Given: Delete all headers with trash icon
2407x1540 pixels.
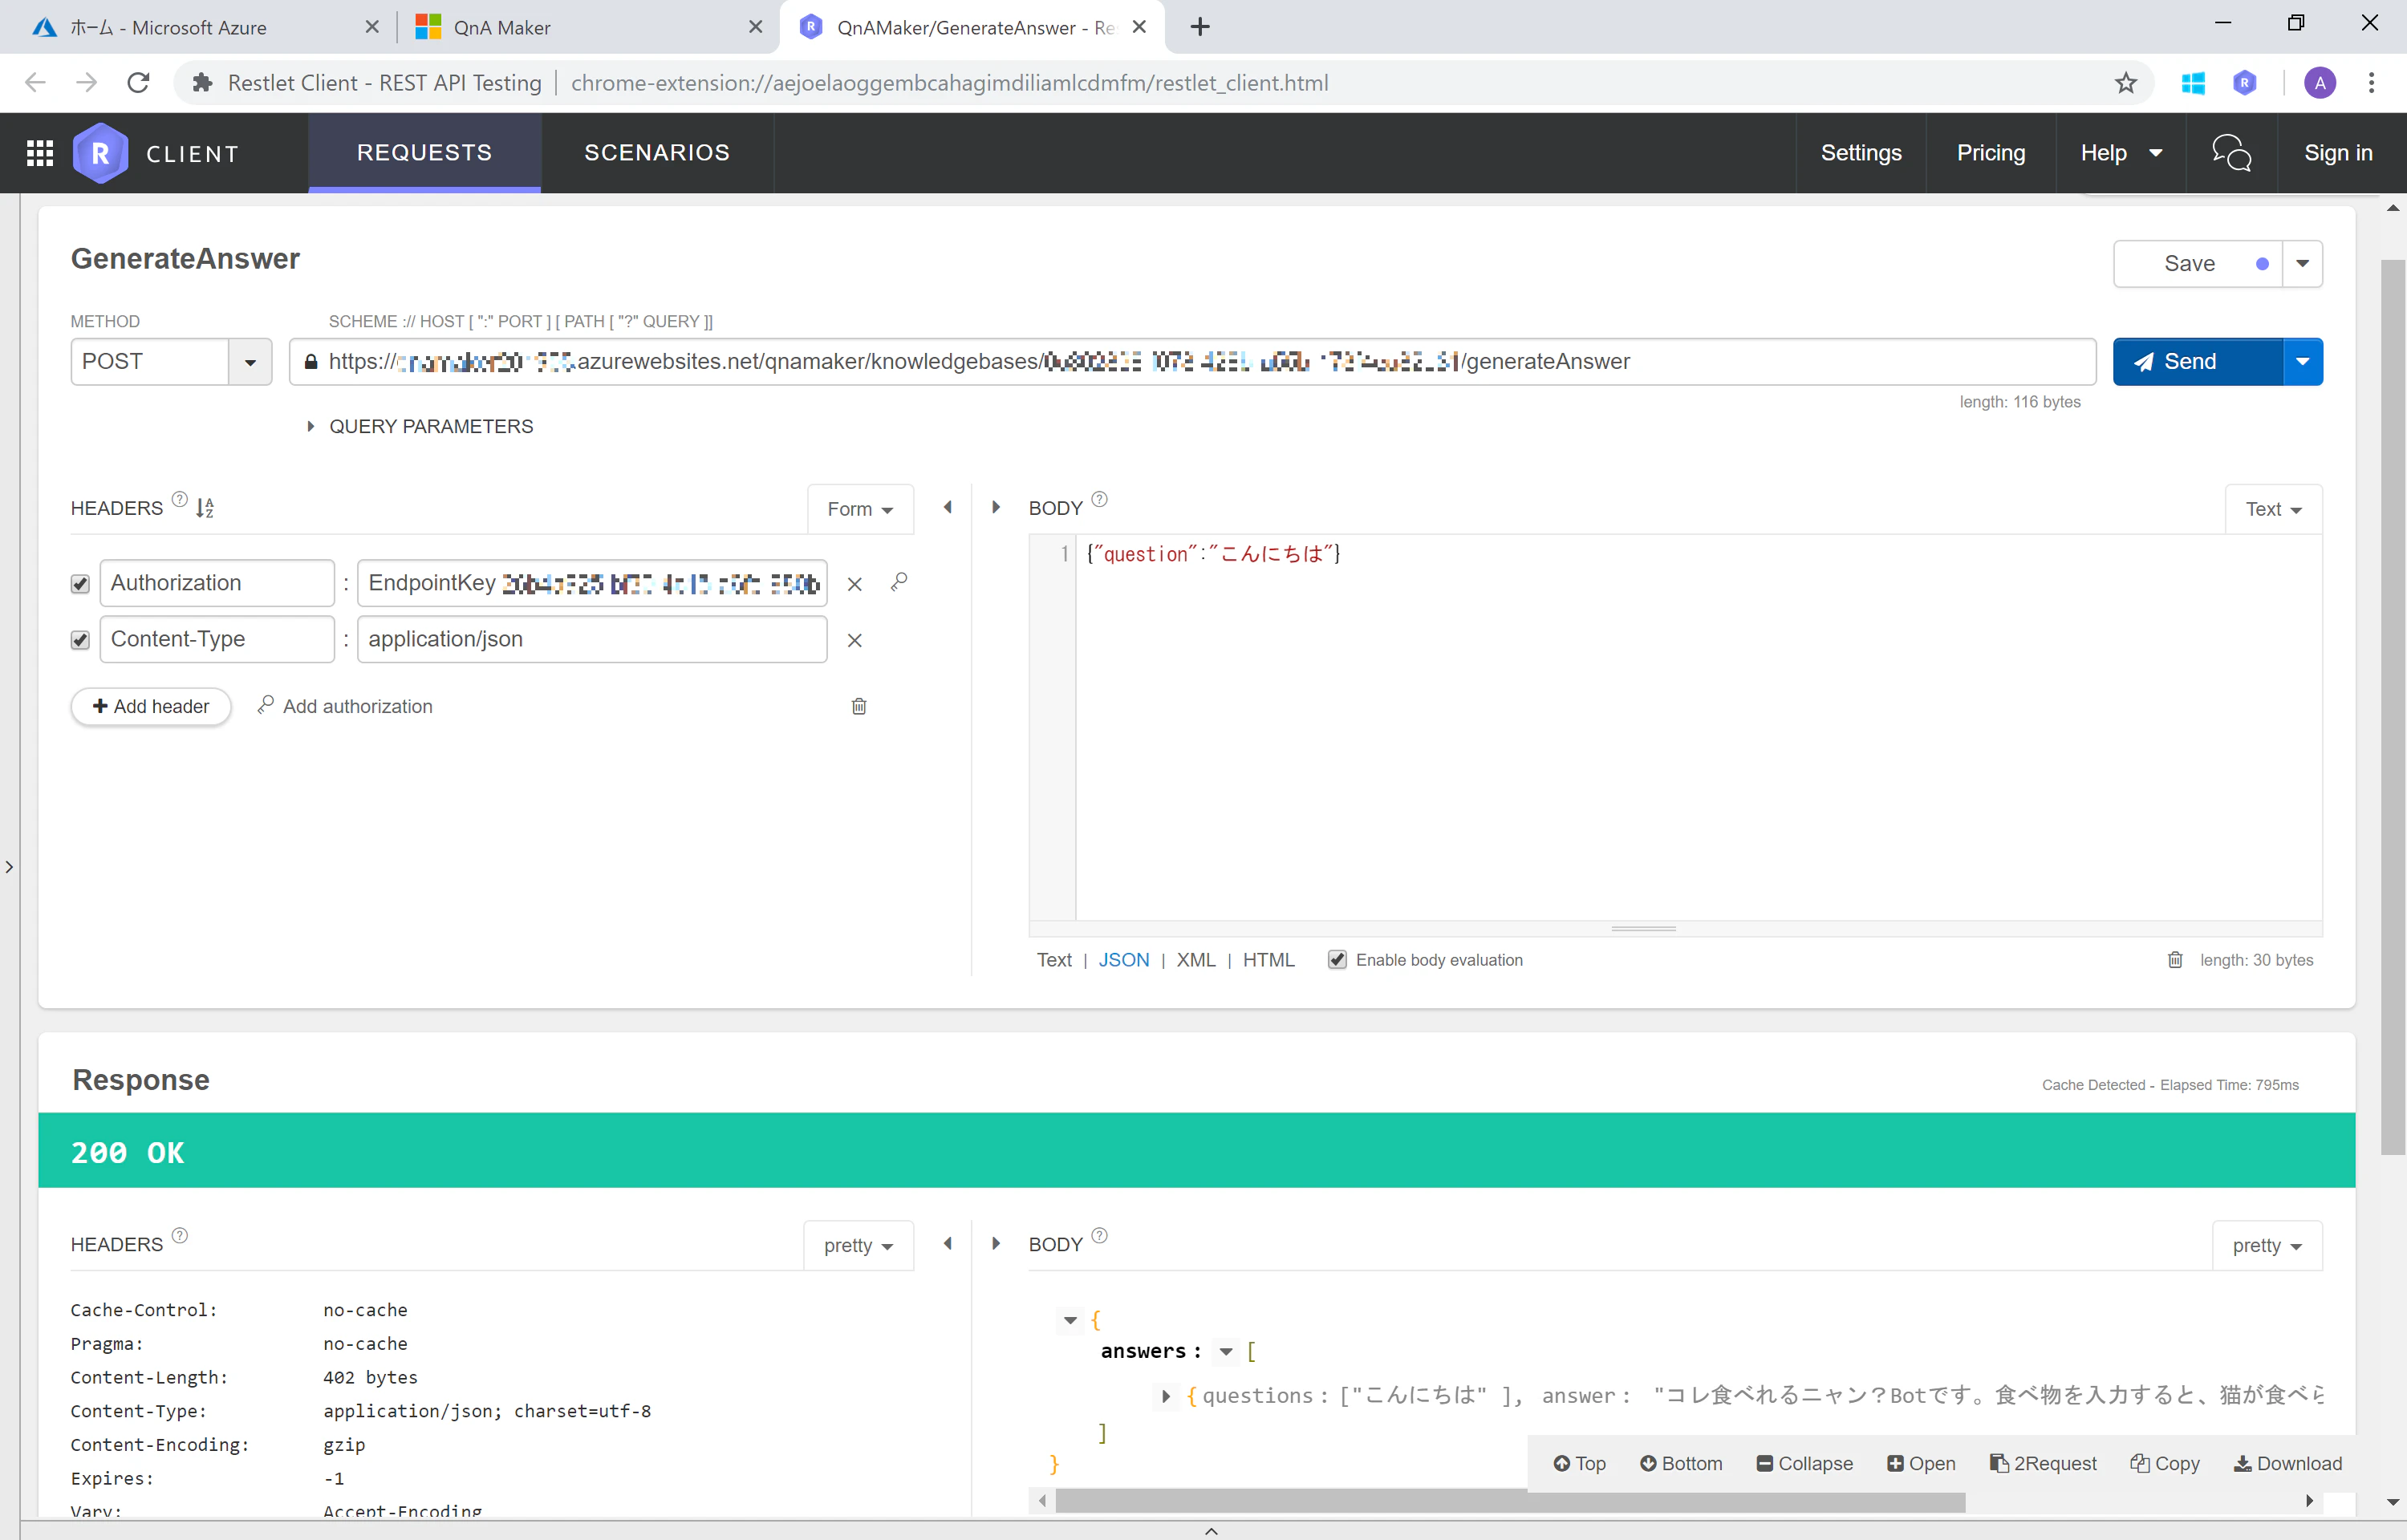Looking at the screenshot, I should click(x=858, y=706).
